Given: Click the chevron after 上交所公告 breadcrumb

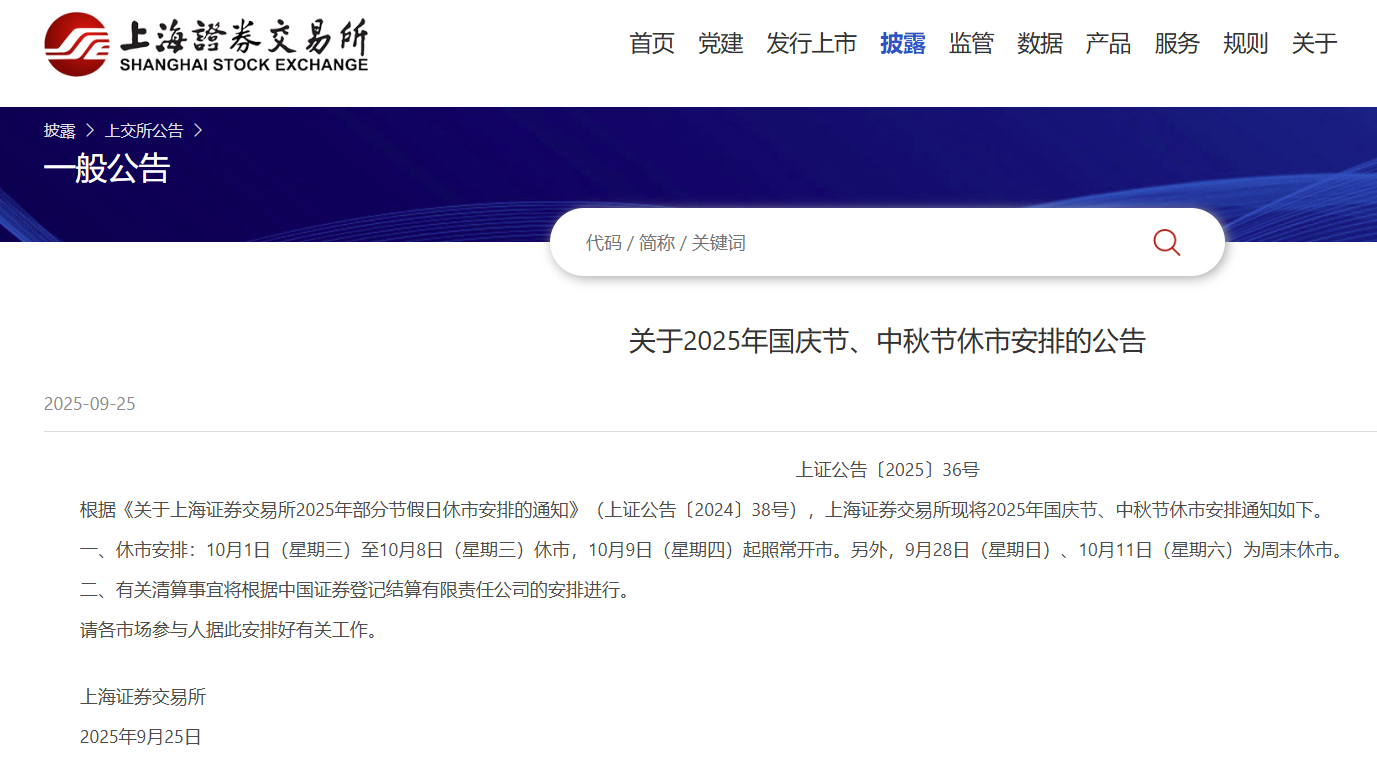Looking at the screenshot, I should click(198, 131).
